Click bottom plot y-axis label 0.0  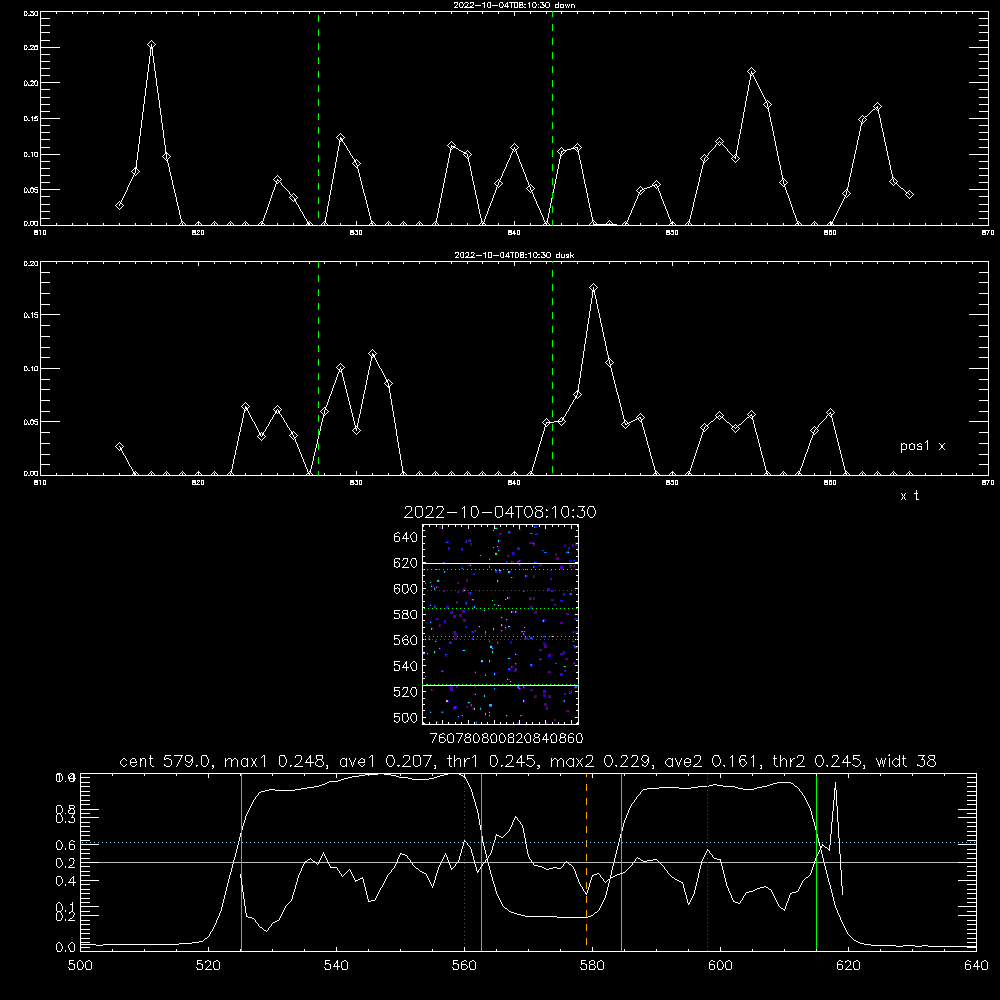coord(66,948)
